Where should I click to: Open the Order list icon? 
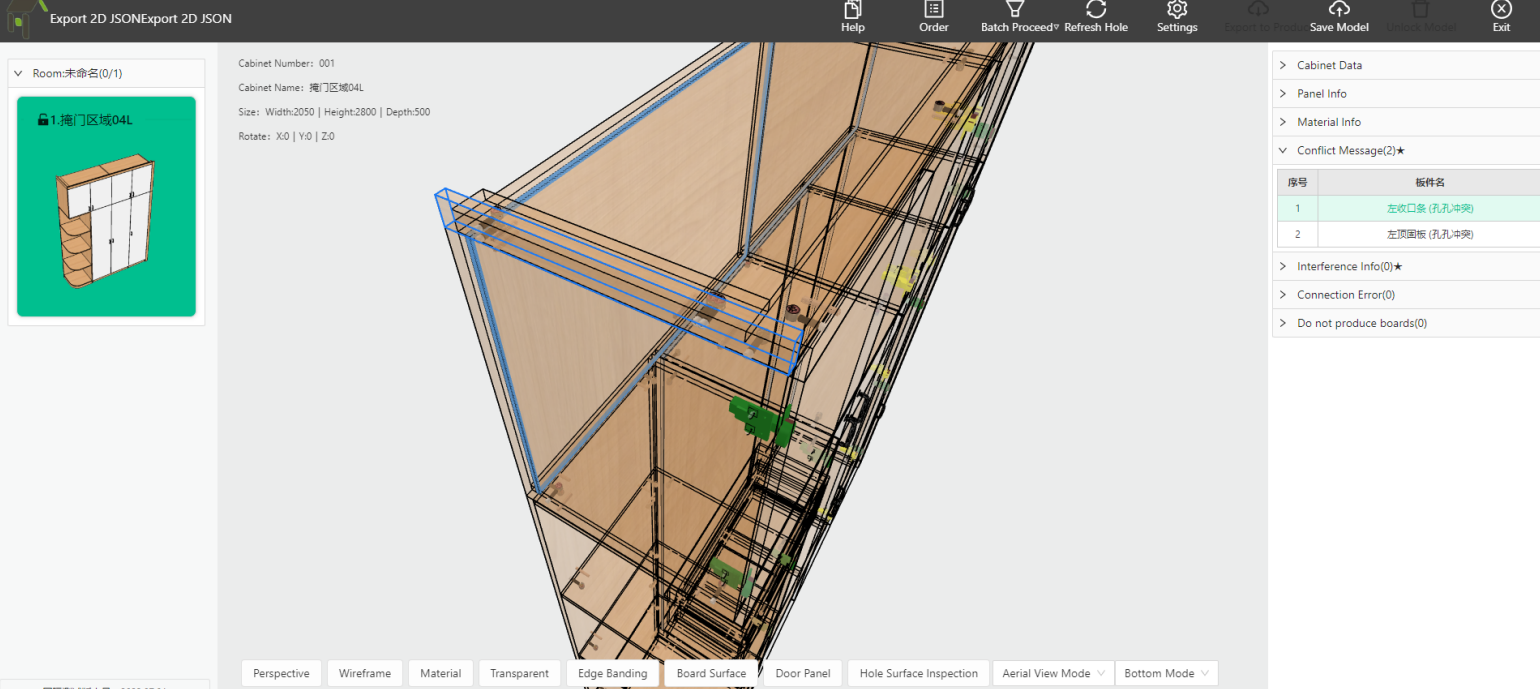(933, 9)
